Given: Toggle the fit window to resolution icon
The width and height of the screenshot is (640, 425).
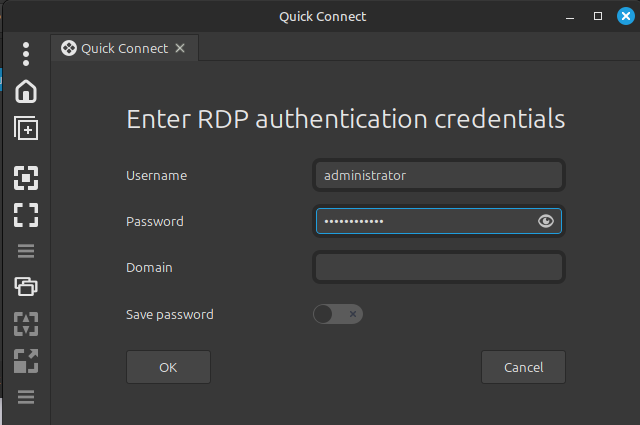Looking at the screenshot, I should 26,178.
